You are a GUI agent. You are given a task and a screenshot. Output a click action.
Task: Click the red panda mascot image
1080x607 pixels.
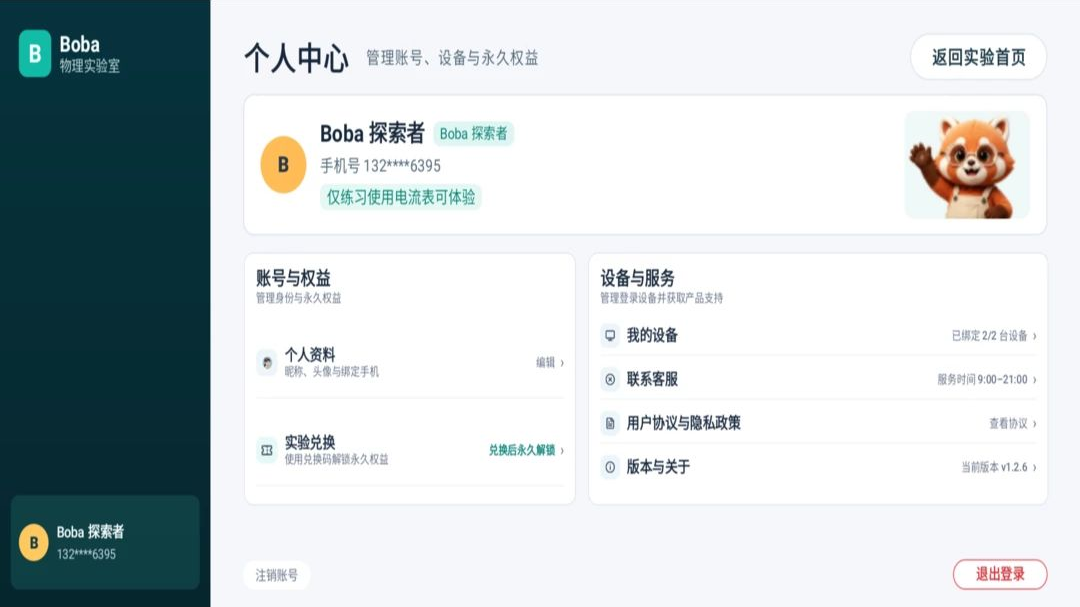(967, 165)
